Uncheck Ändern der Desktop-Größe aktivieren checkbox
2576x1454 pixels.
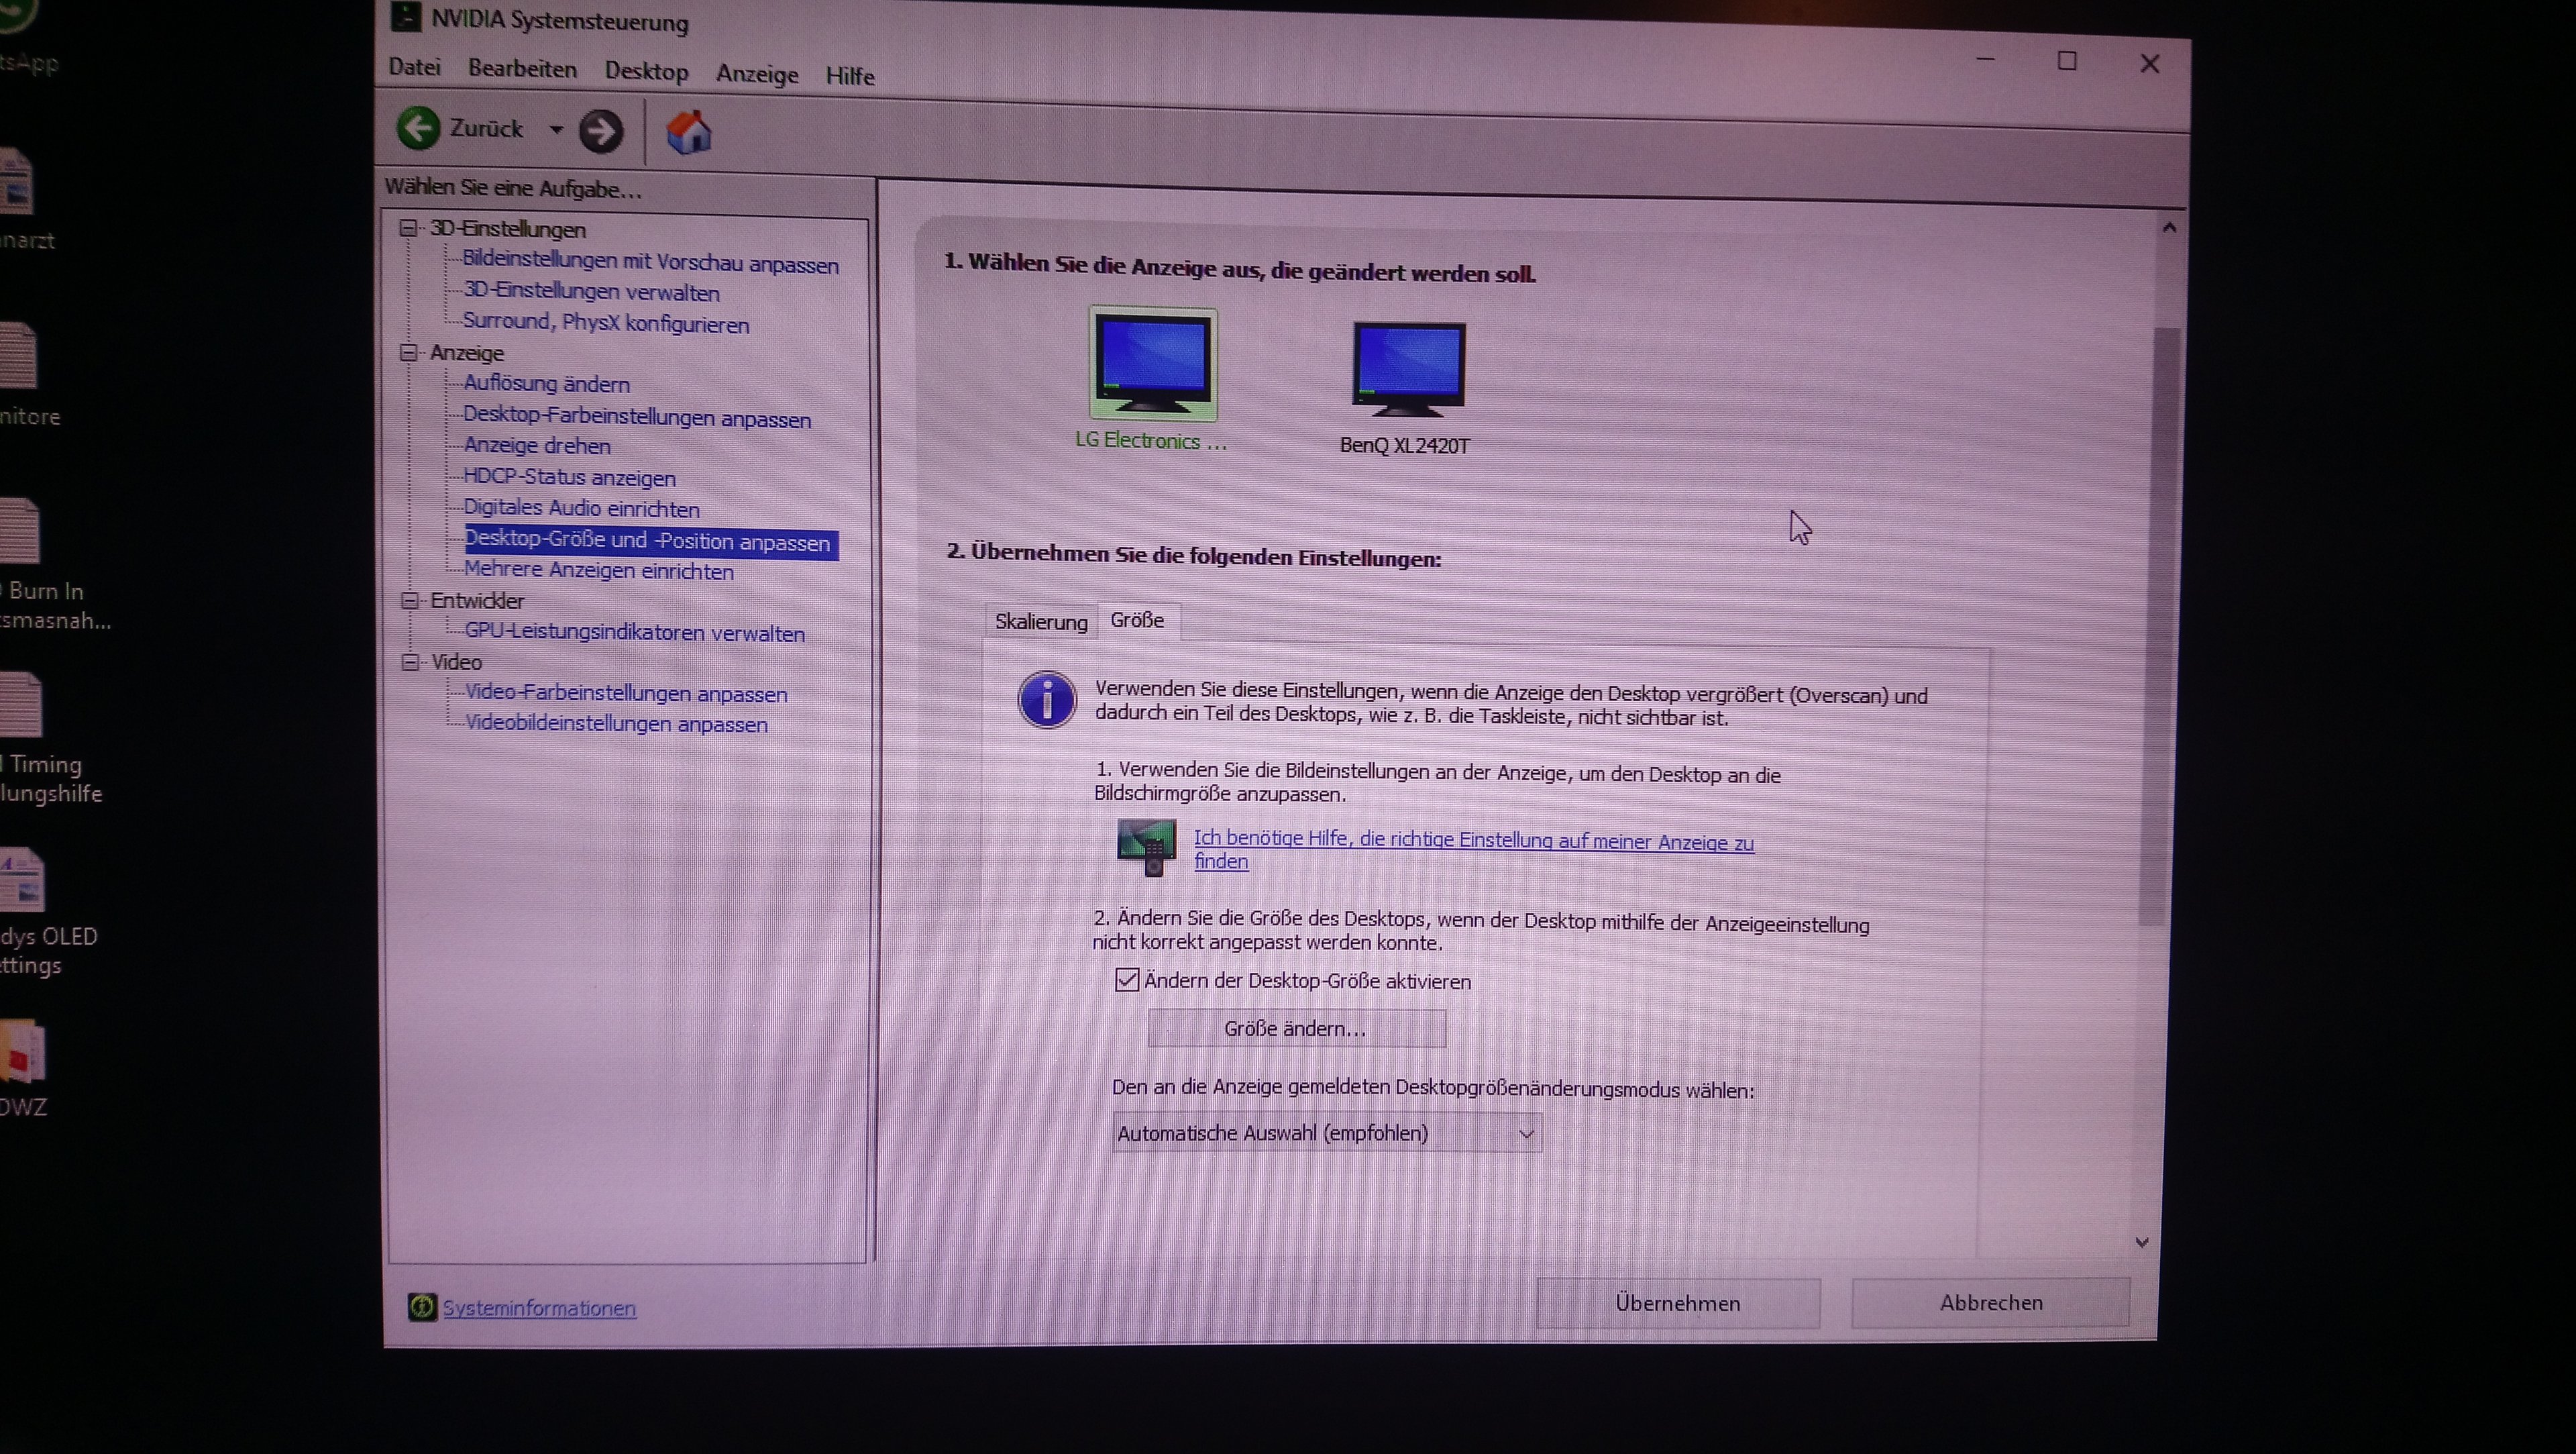click(x=1127, y=980)
